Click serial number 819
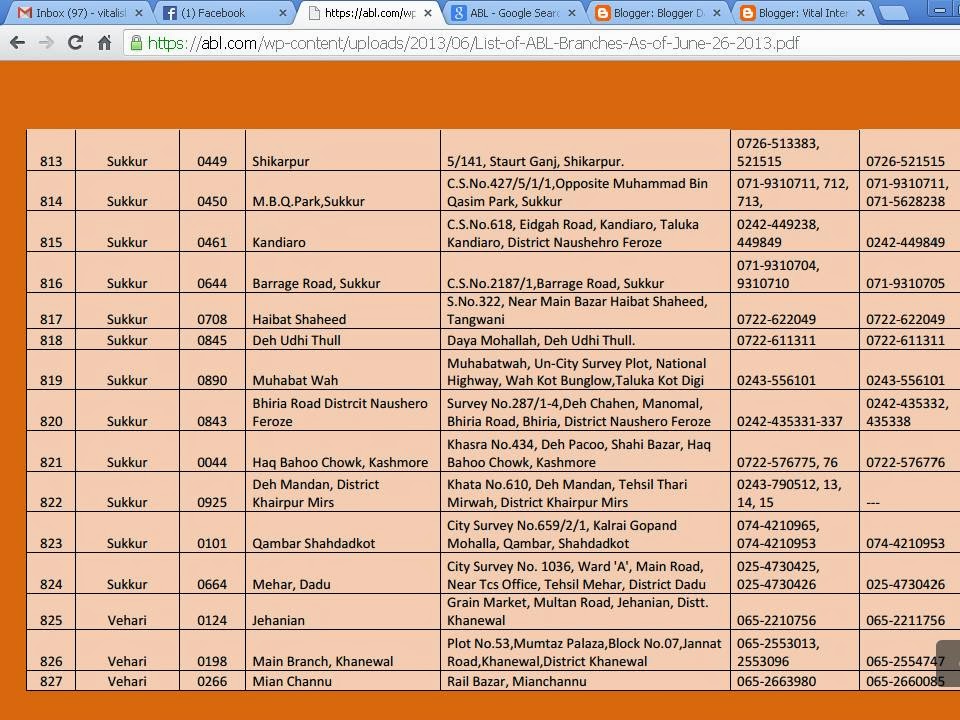960x720 pixels. click(51, 380)
